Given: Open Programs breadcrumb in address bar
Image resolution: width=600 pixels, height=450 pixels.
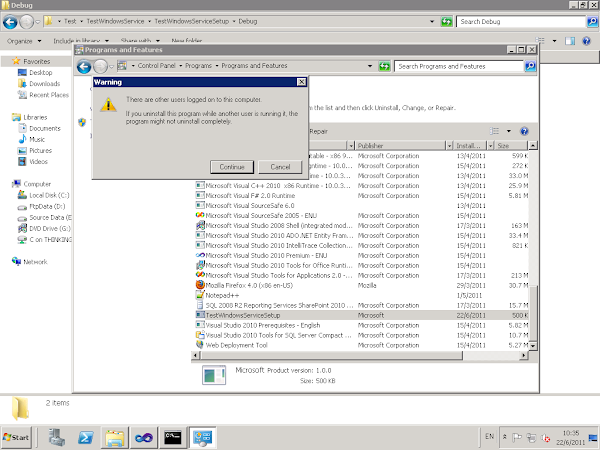Looking at the screenshot, I should click(x=198, y=66).
